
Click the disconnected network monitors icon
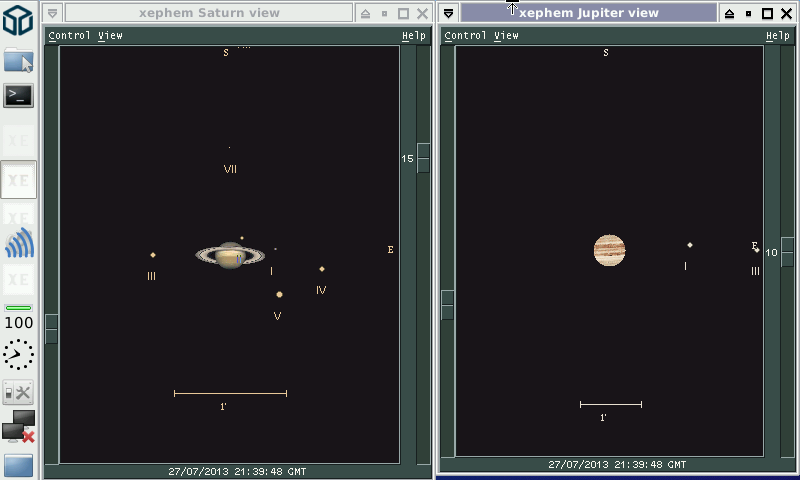coord(18,426)
